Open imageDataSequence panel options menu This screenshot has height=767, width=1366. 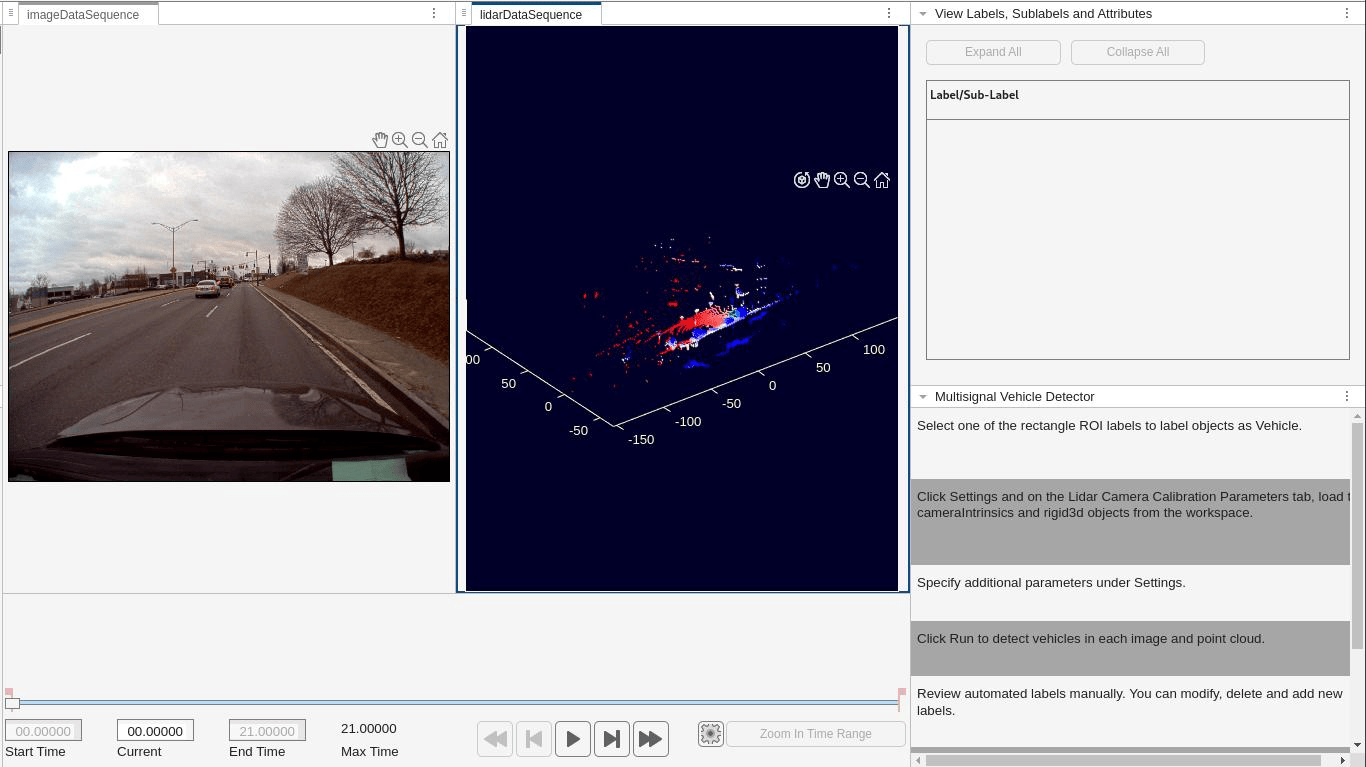434,14
